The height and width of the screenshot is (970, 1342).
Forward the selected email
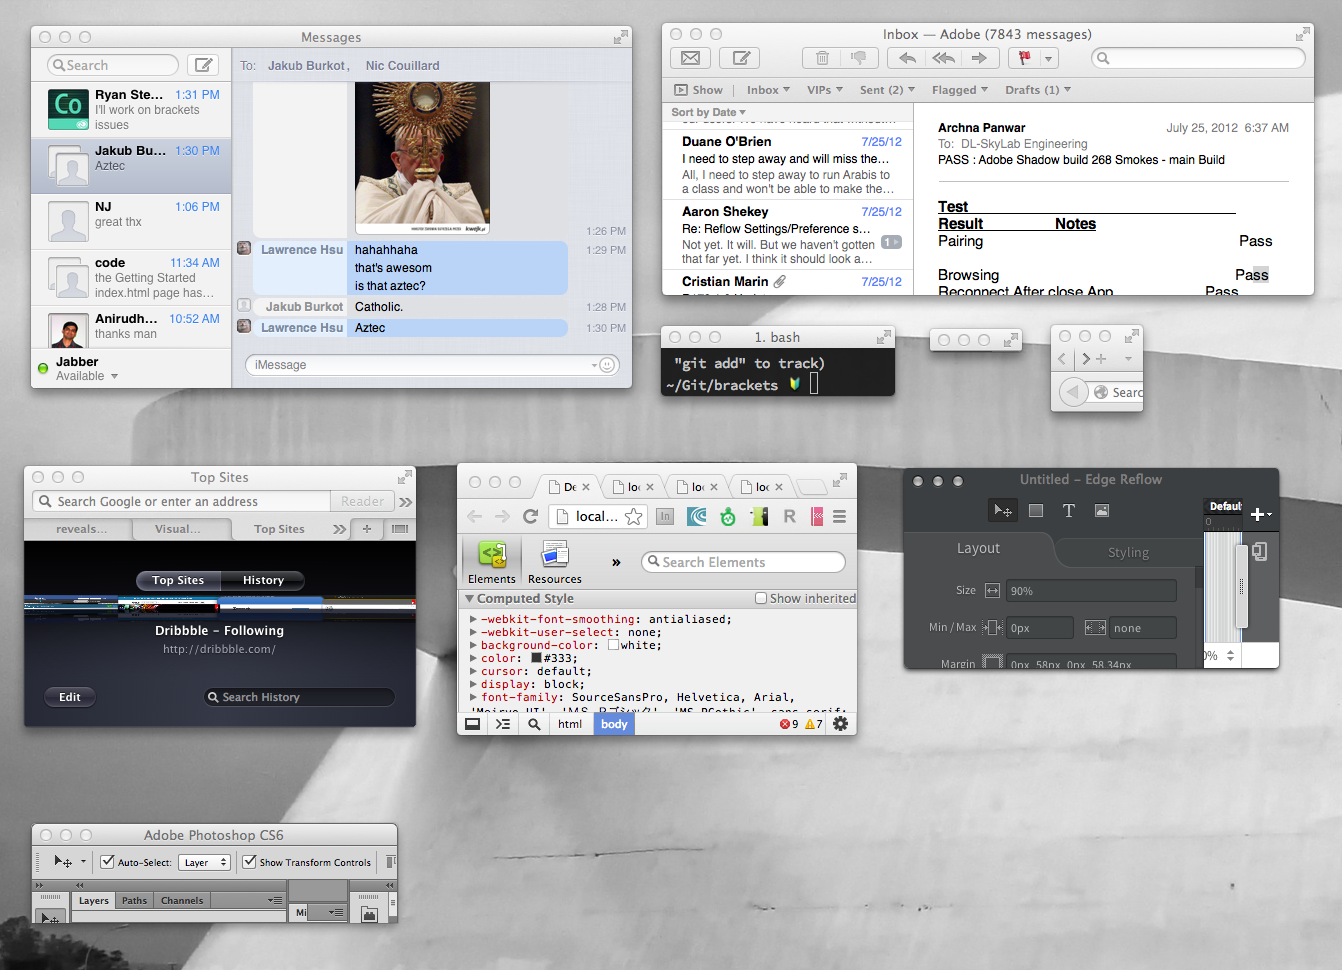click(x=979, y=58)
